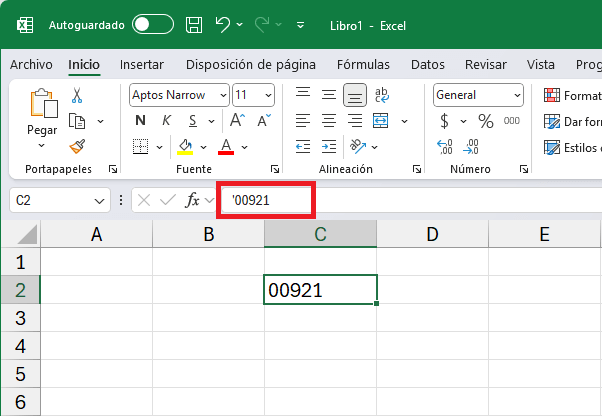
Task: Click the Align Left icon
Action: (303, 121)
